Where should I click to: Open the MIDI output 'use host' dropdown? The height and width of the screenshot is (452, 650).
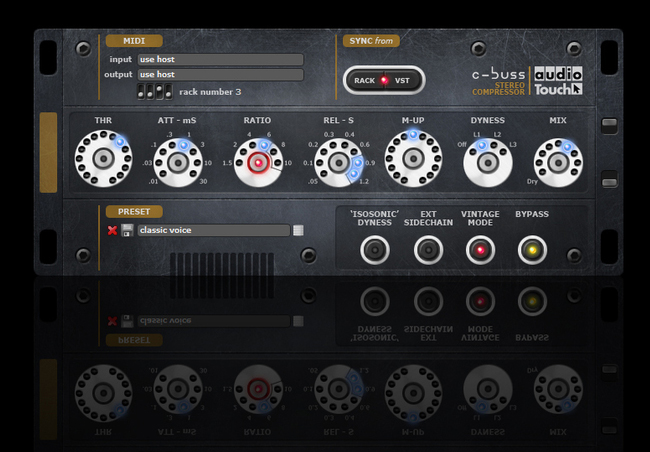click(221, 75)
